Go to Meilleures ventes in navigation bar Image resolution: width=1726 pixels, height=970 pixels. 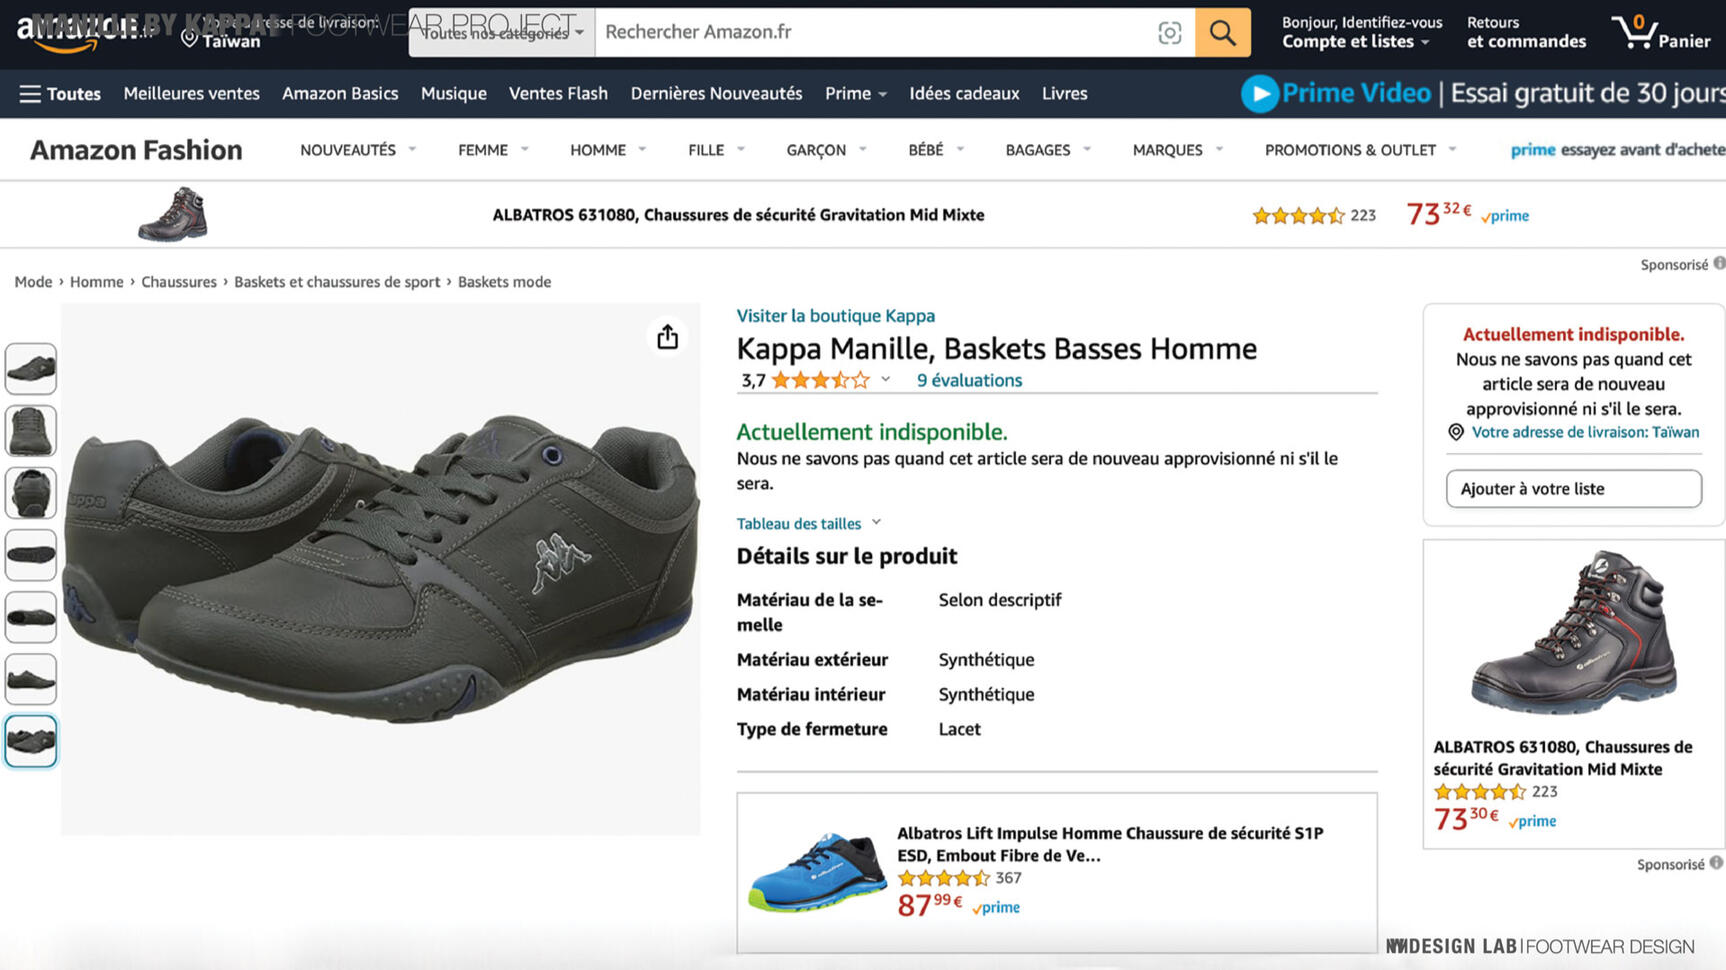pyautogui.click(x=191, y=94)
